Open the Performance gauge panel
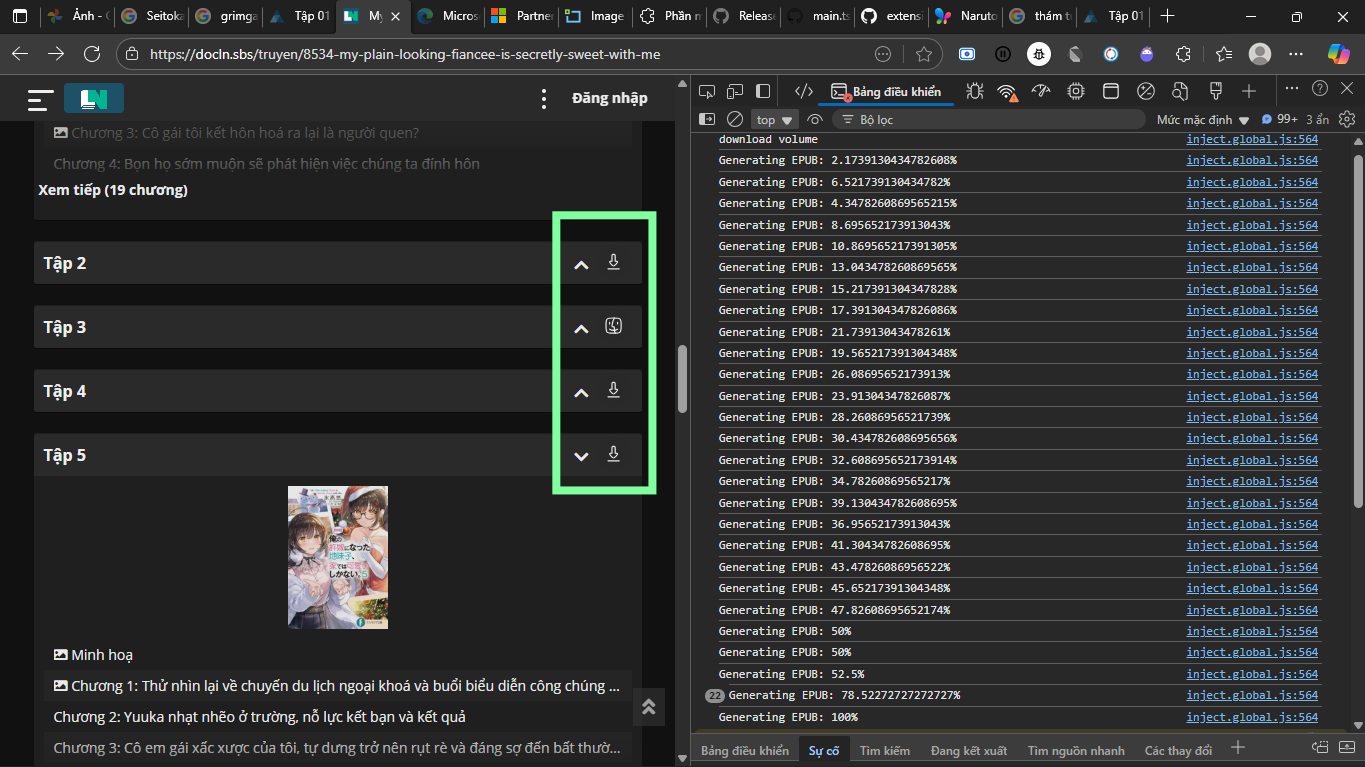 click(x=1041, y=92)
